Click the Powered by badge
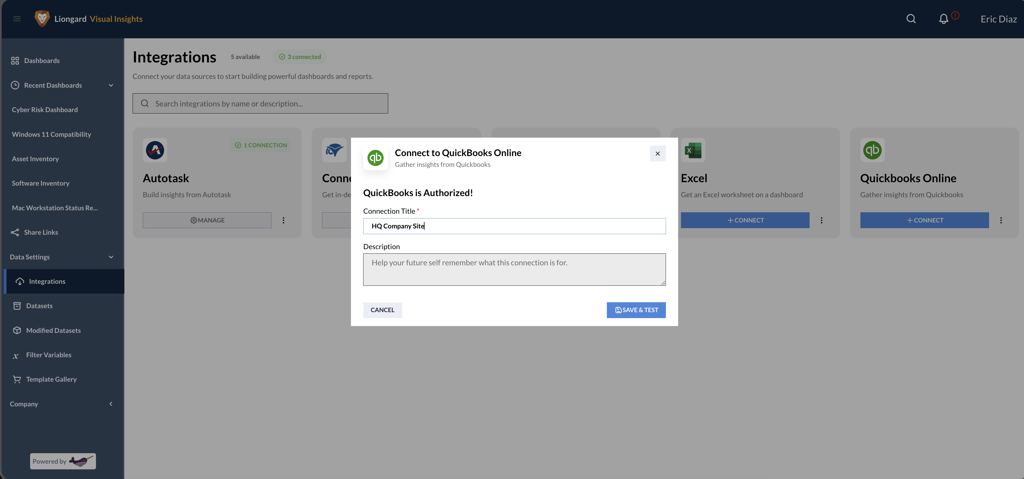The image size is (1024, 479). [63, 461]
